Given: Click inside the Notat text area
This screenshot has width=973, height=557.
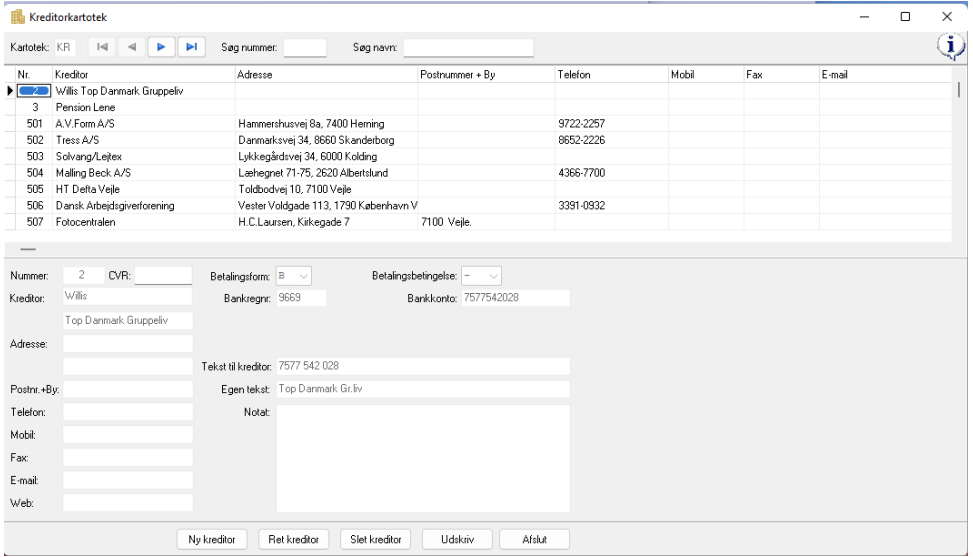Looking at the screenshot, I should [x=423, y=458].
